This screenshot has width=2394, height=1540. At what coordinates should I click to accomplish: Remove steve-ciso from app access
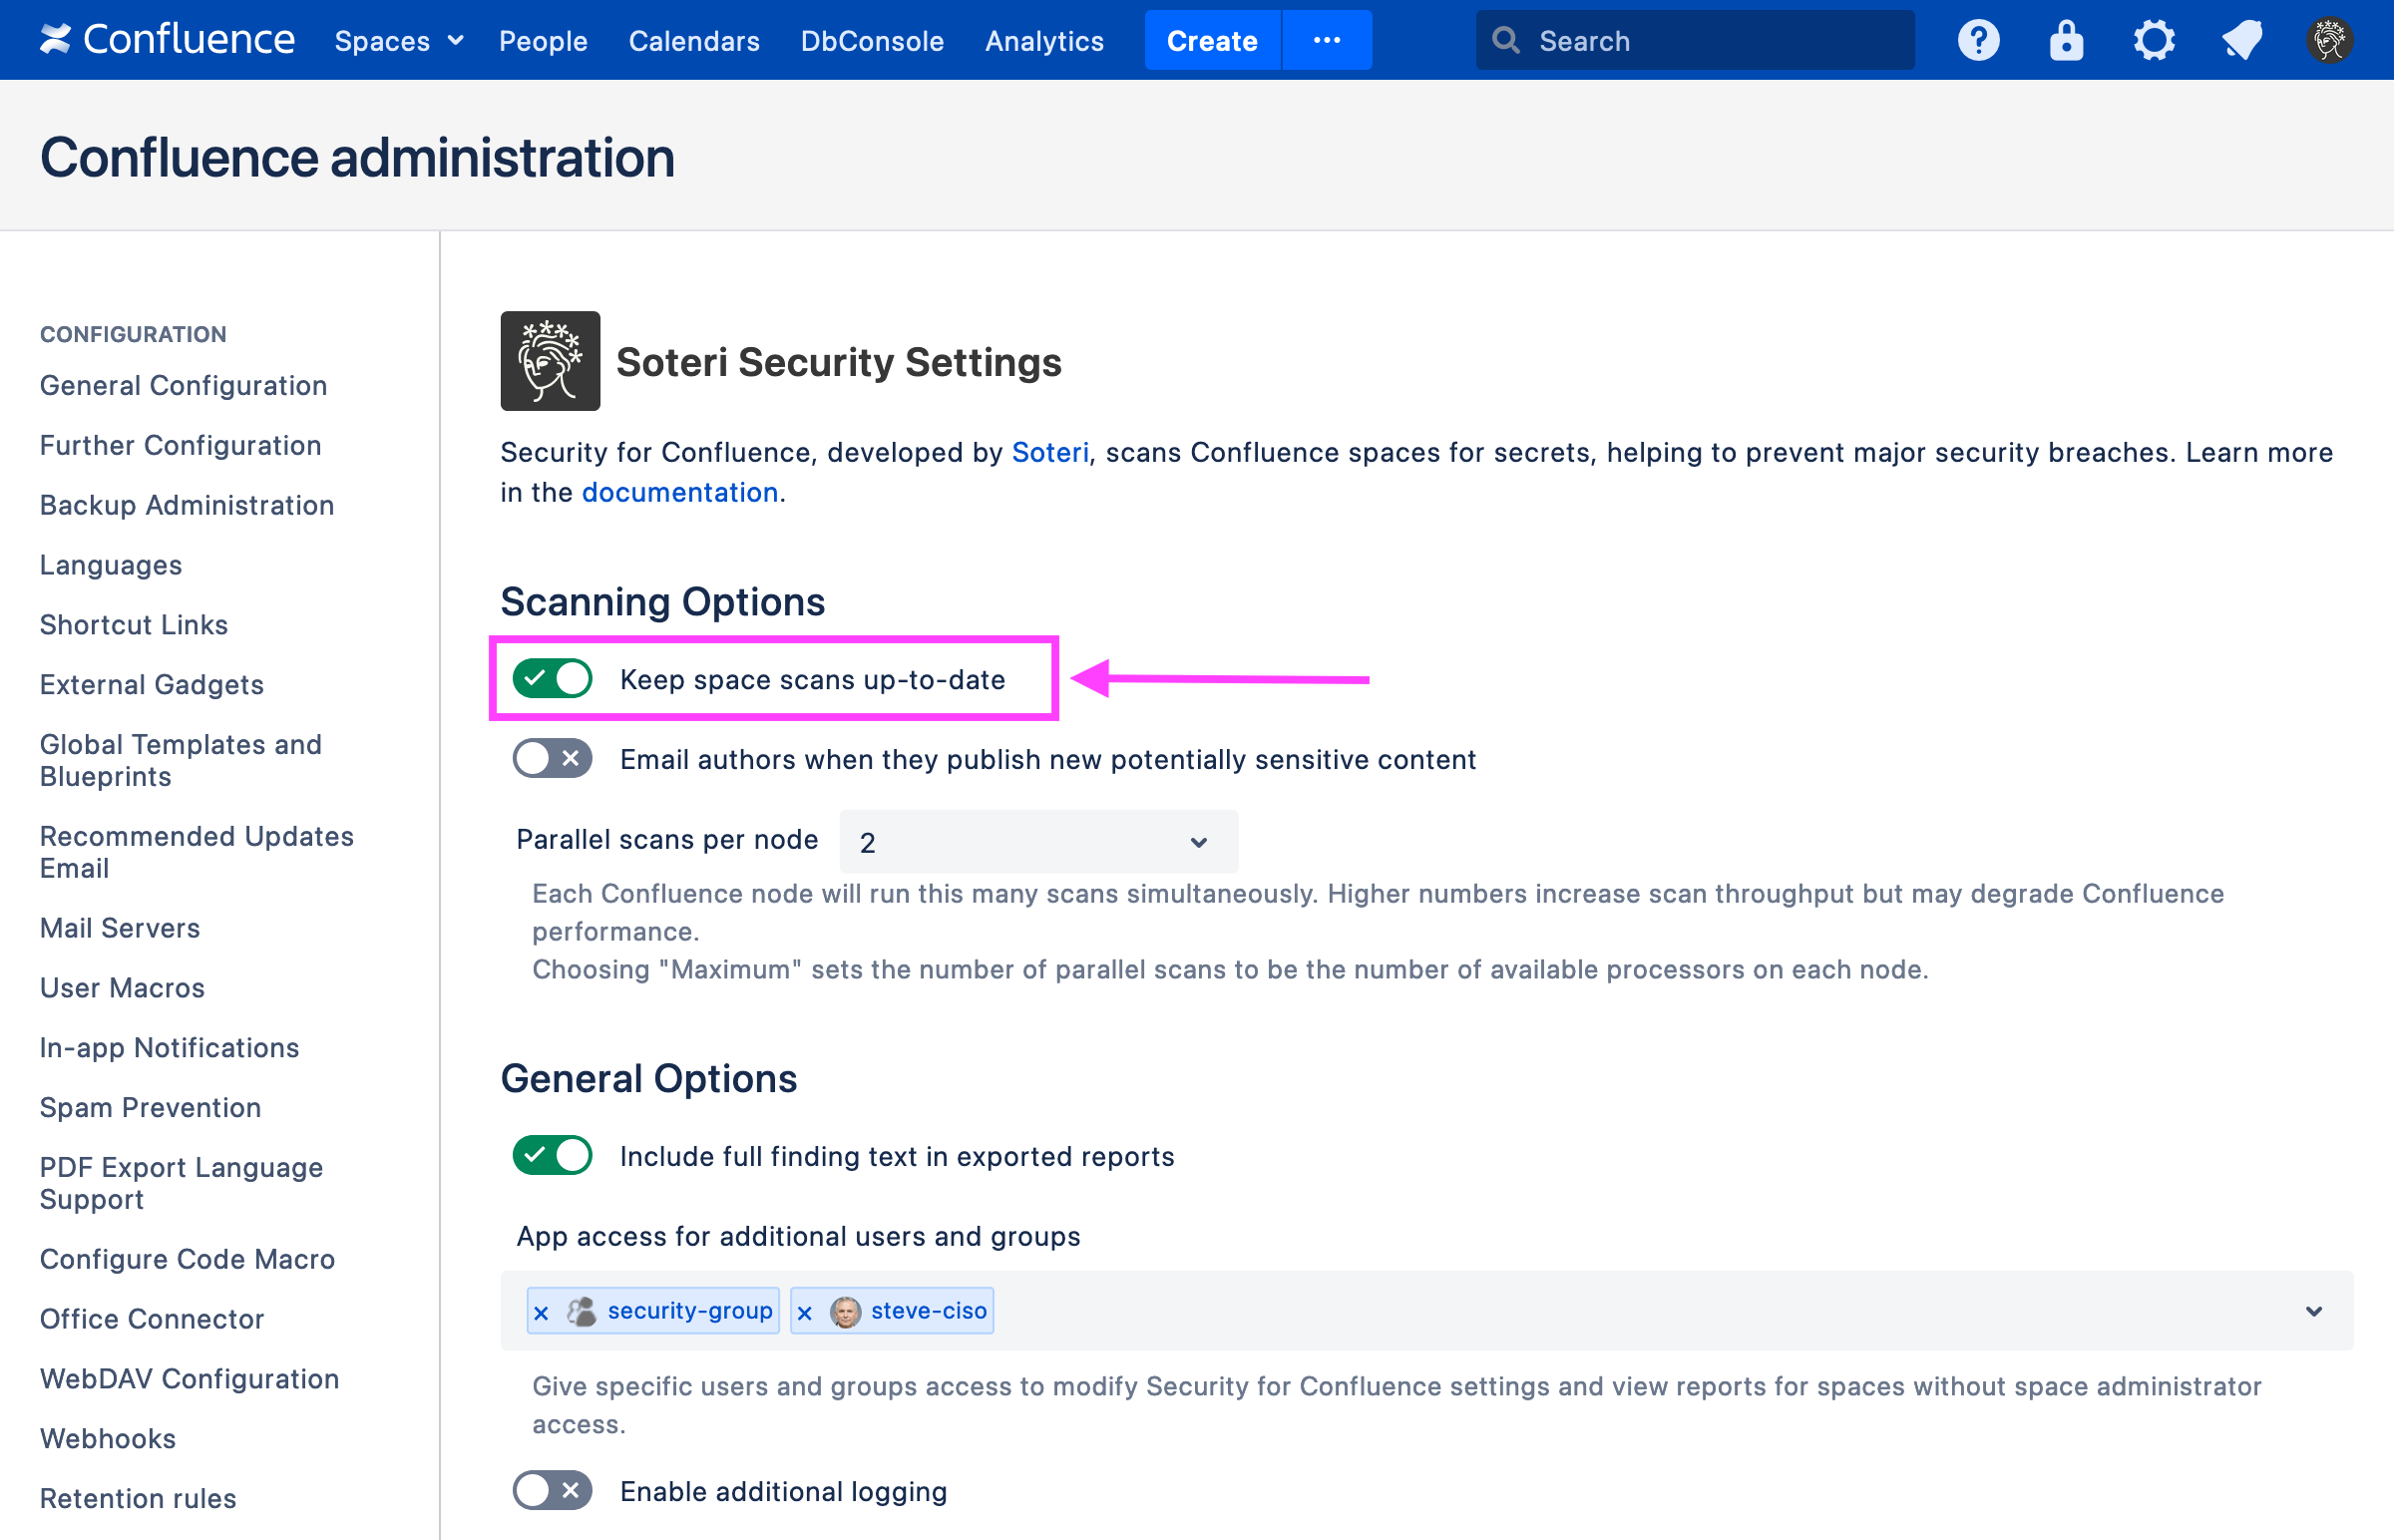[x=805, y=1312]
